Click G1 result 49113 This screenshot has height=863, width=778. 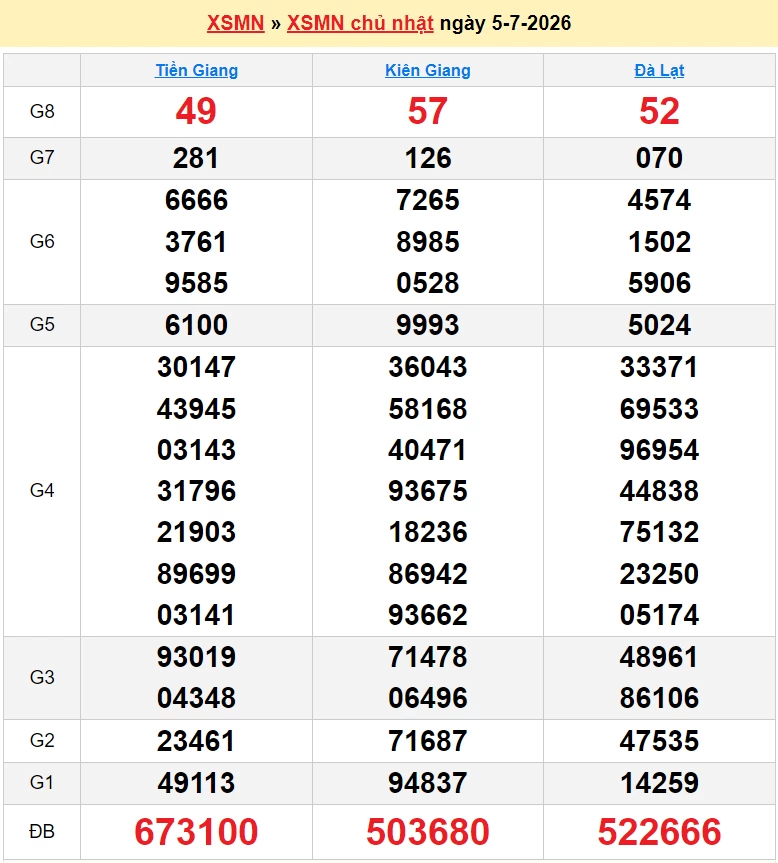tap(196, 783)
